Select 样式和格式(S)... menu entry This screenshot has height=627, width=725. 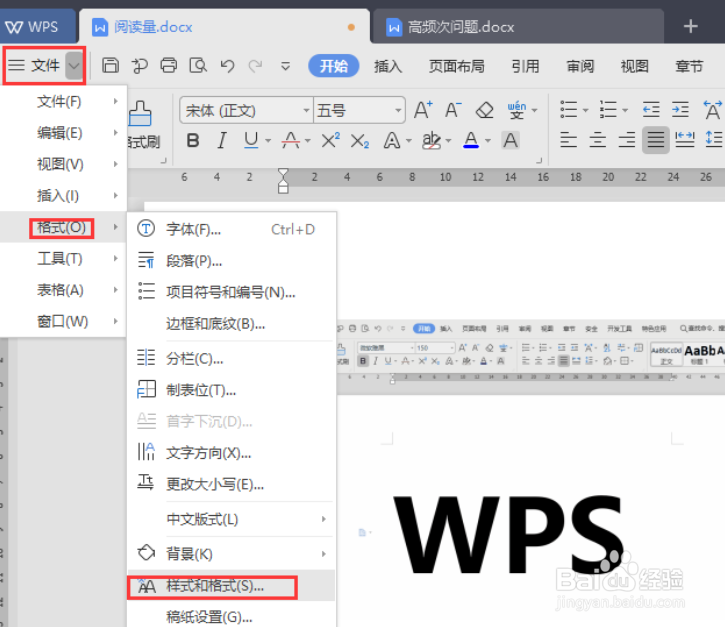[231, 586]
